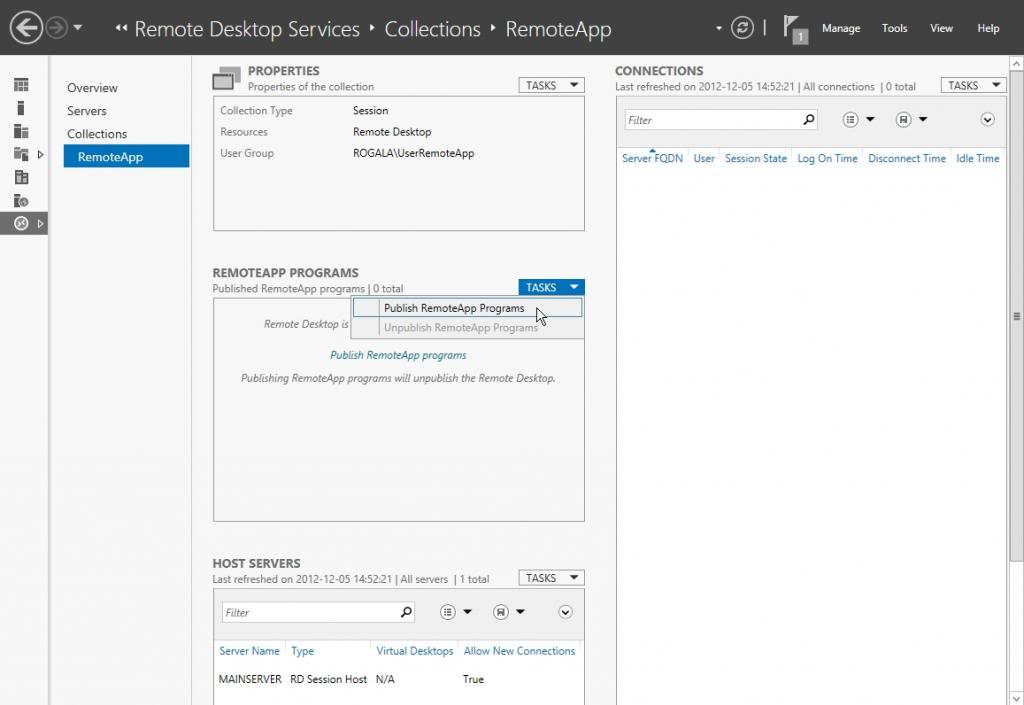Select the Local Server sidebar icon
The width and height of the screenshot is (1024, 705).
point(21,108)
